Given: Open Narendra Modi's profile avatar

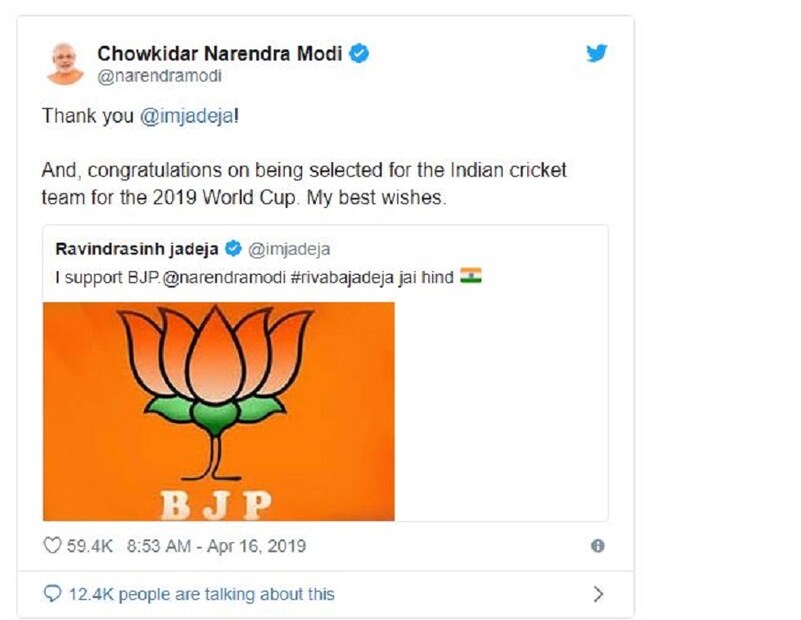Looking at the screenshot, I should click(x=65, y=63).
